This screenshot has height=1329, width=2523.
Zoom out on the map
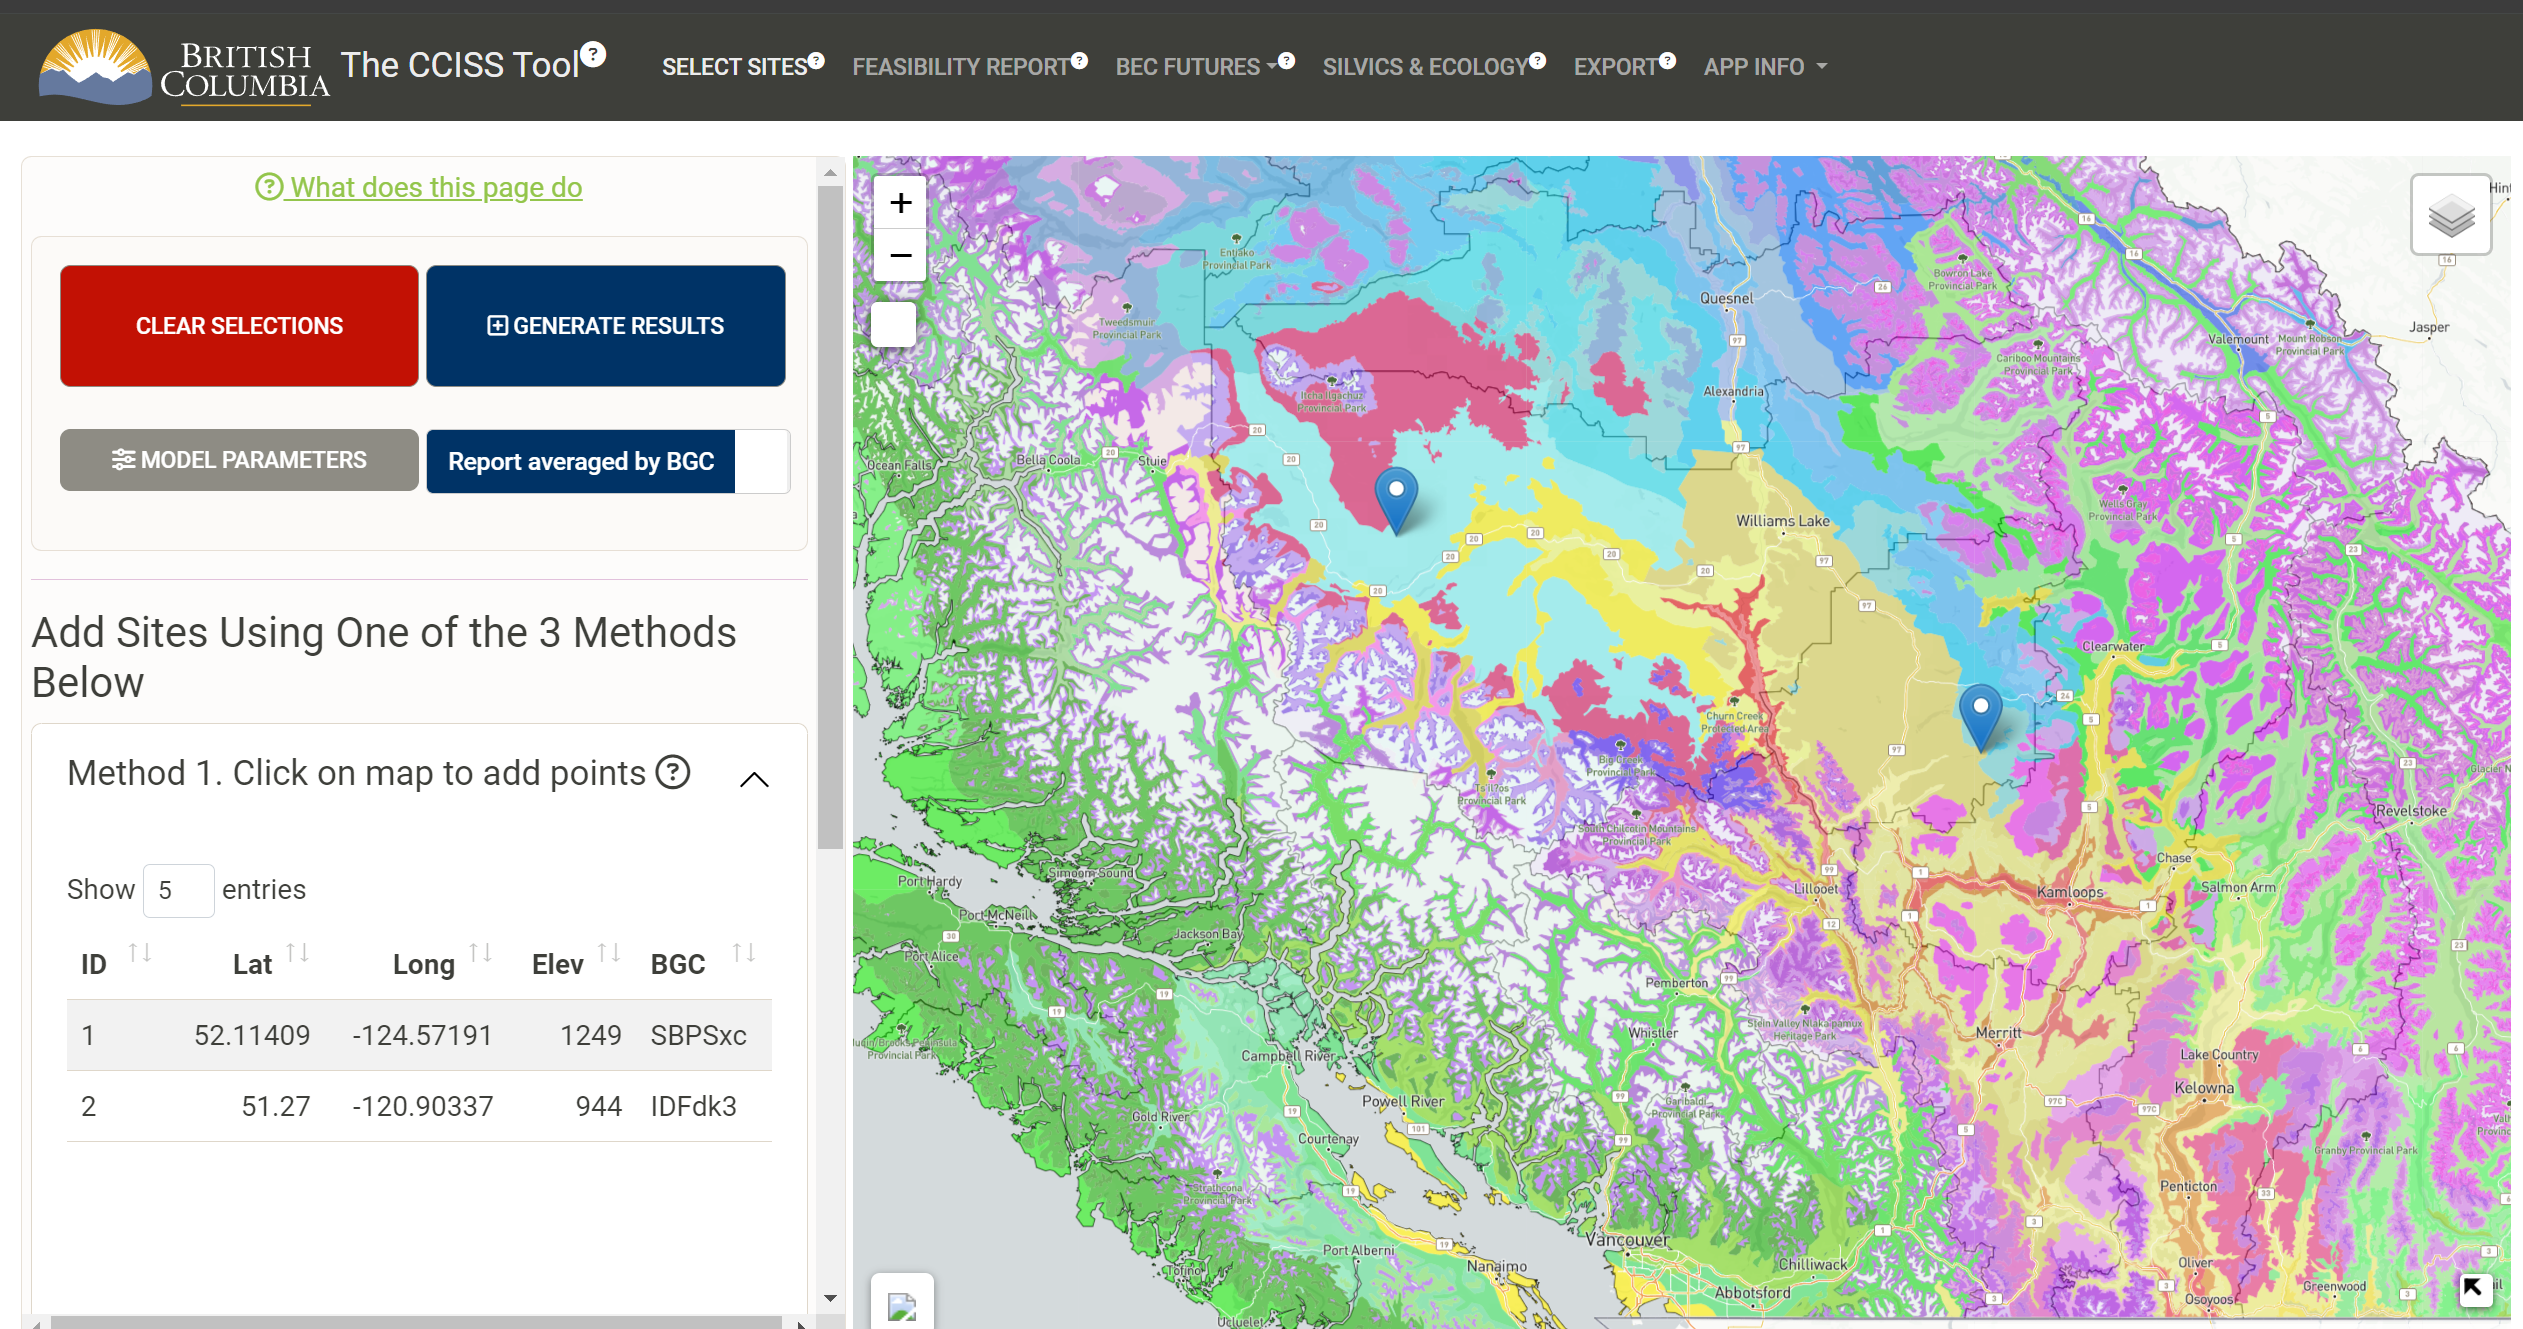click(900, 256)
